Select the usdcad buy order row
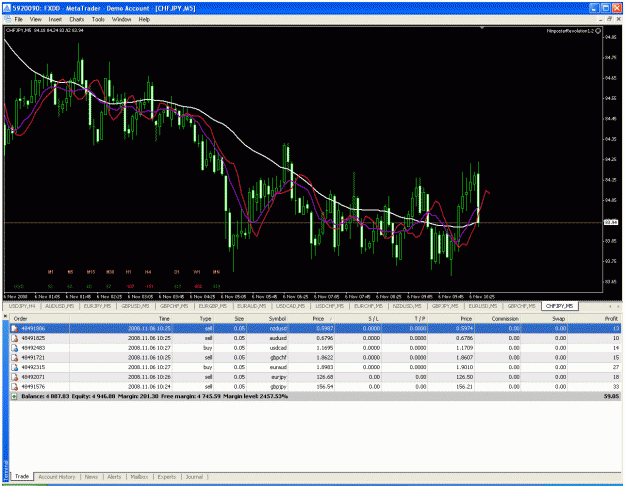 pyautogui.click(x=316, y=348)
